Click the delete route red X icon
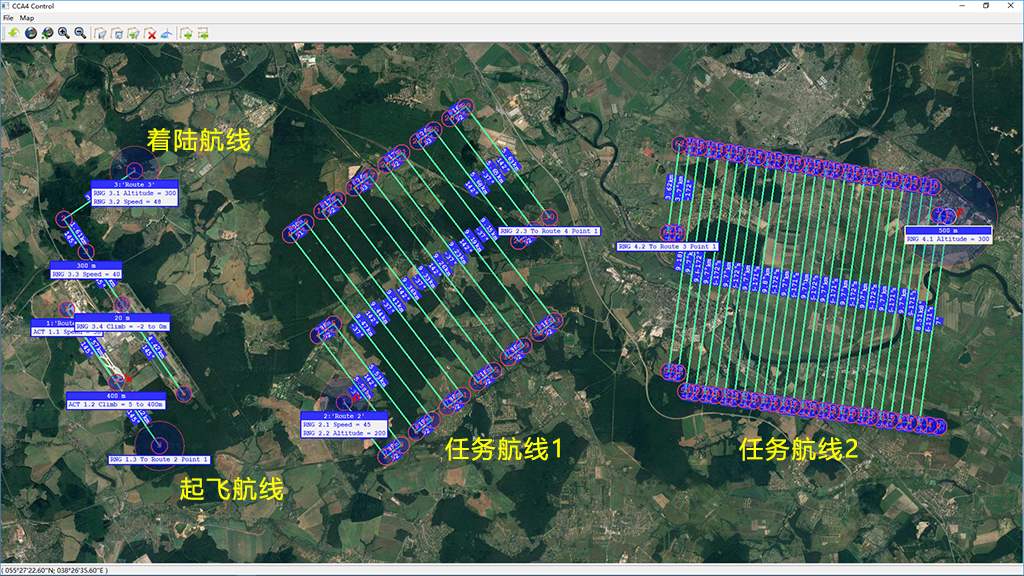Image resolution: width=1024 pixels, height=576 pixels. [151, 33]
